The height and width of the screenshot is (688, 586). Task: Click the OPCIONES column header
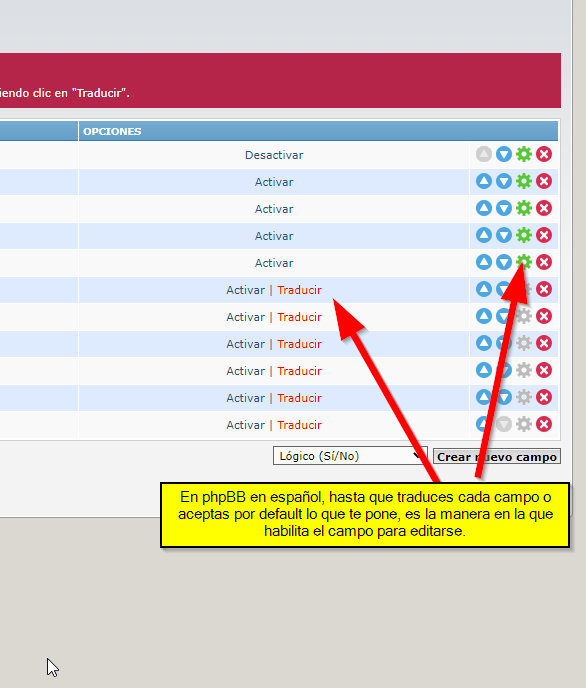[112, 131]
